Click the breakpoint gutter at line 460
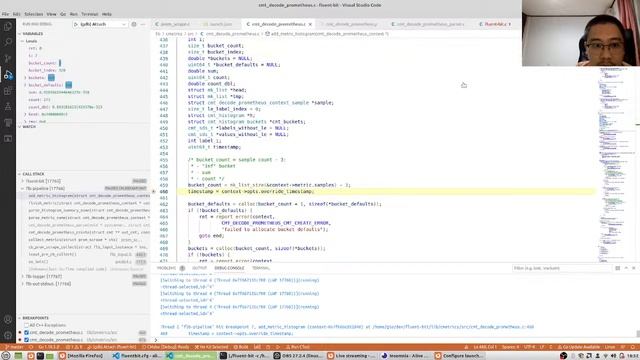Viewport: 640px width, 360px height. [x=154, y=191]
